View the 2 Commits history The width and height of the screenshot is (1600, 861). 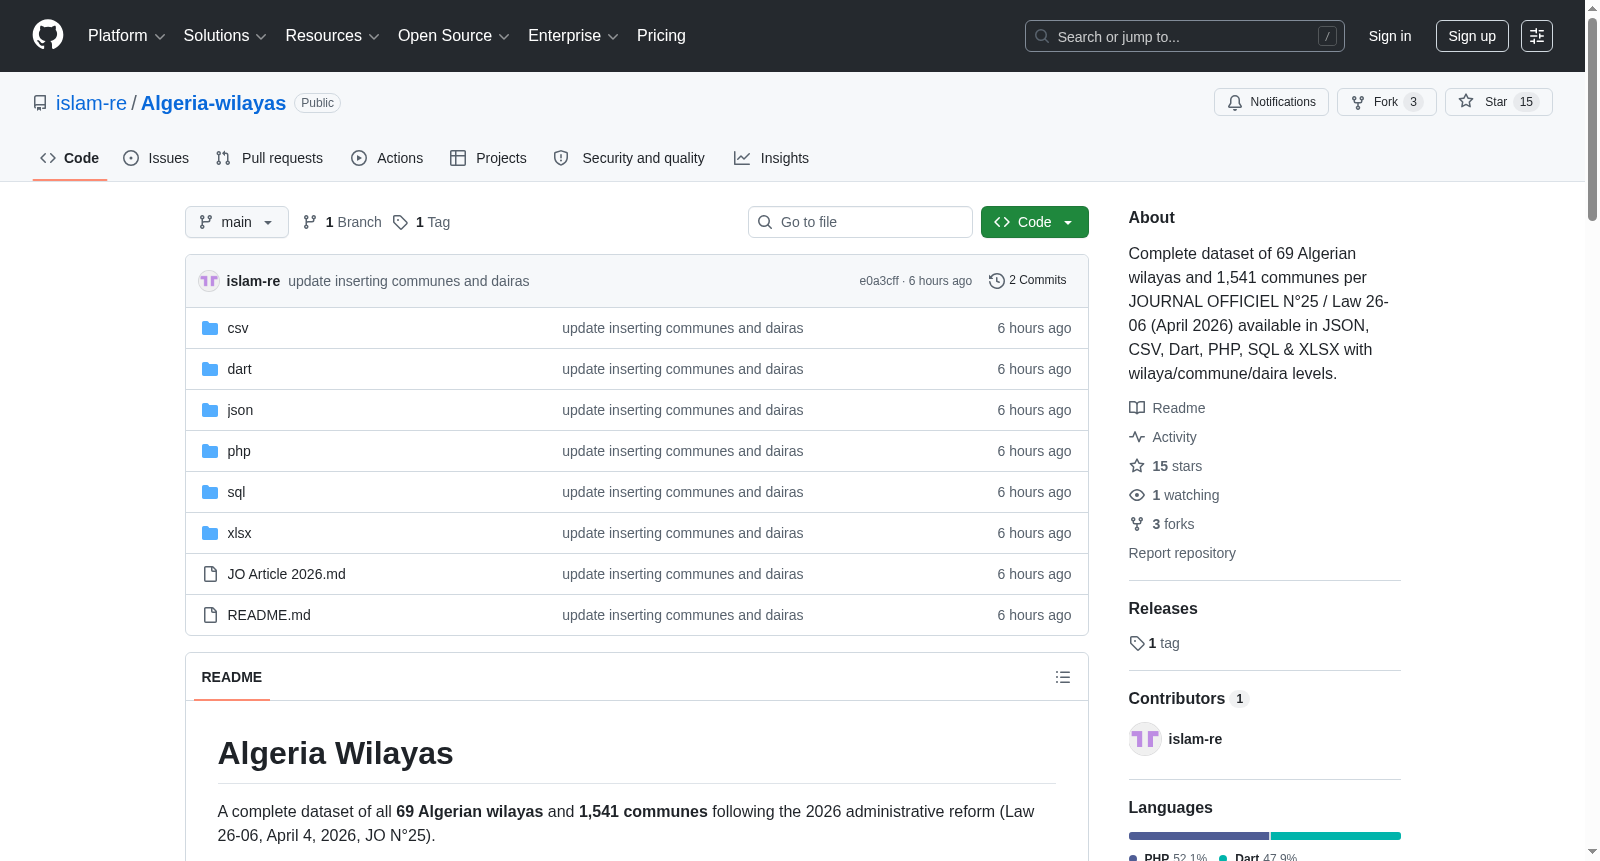(1028, 281)
